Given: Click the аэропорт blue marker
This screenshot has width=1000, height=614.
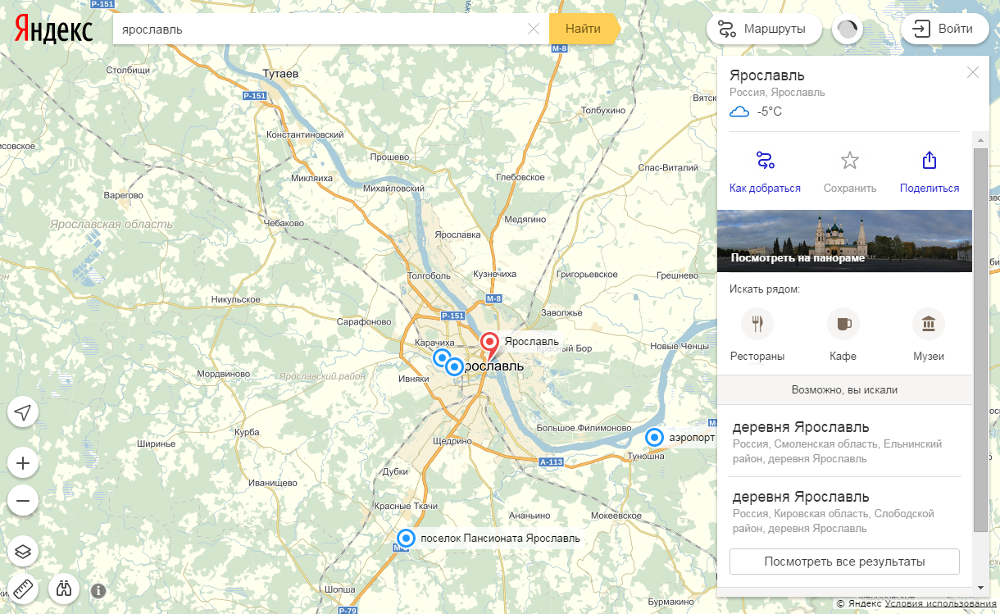Looking at the screenshot, I should pos(654,437).
